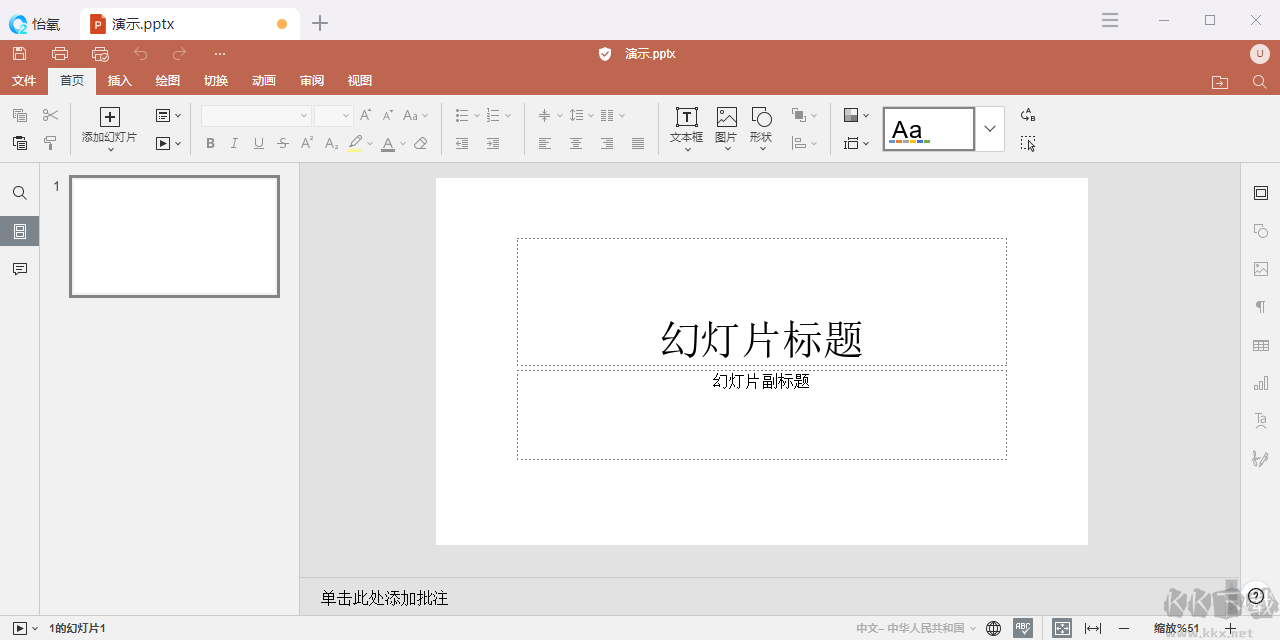1280x640 pixels.
Task: Open the 文件 menu
Action: point(24,81)
